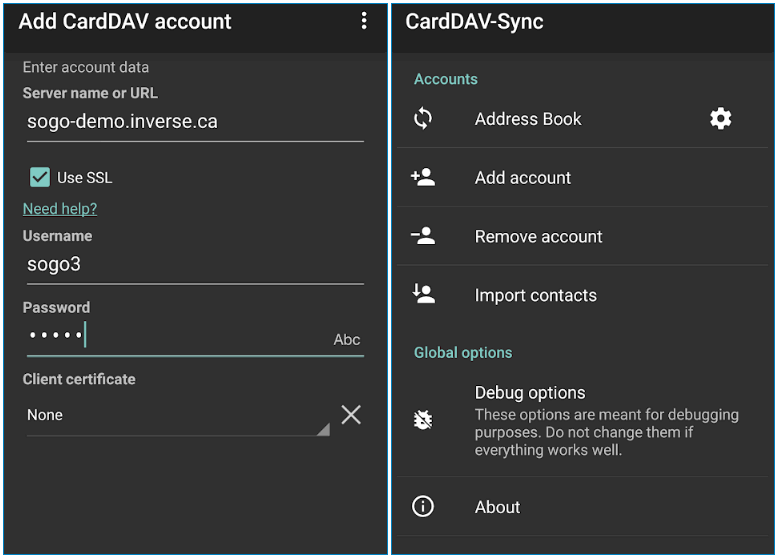
Task: Tap the remove account person icon
Action: [x=423, y=236]
